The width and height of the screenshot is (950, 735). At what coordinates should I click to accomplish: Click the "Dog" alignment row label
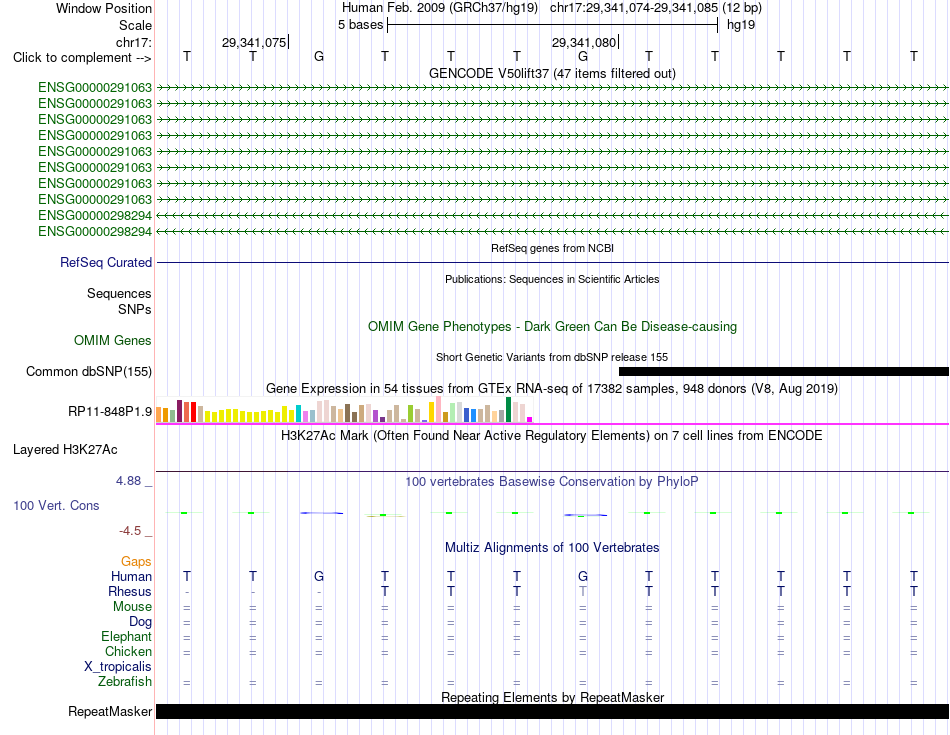click(x=140, y=622)
